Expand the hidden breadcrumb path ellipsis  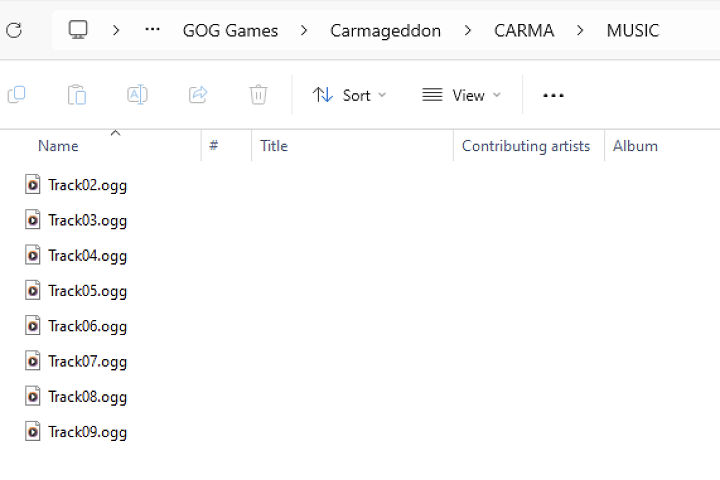click(152, 30)
